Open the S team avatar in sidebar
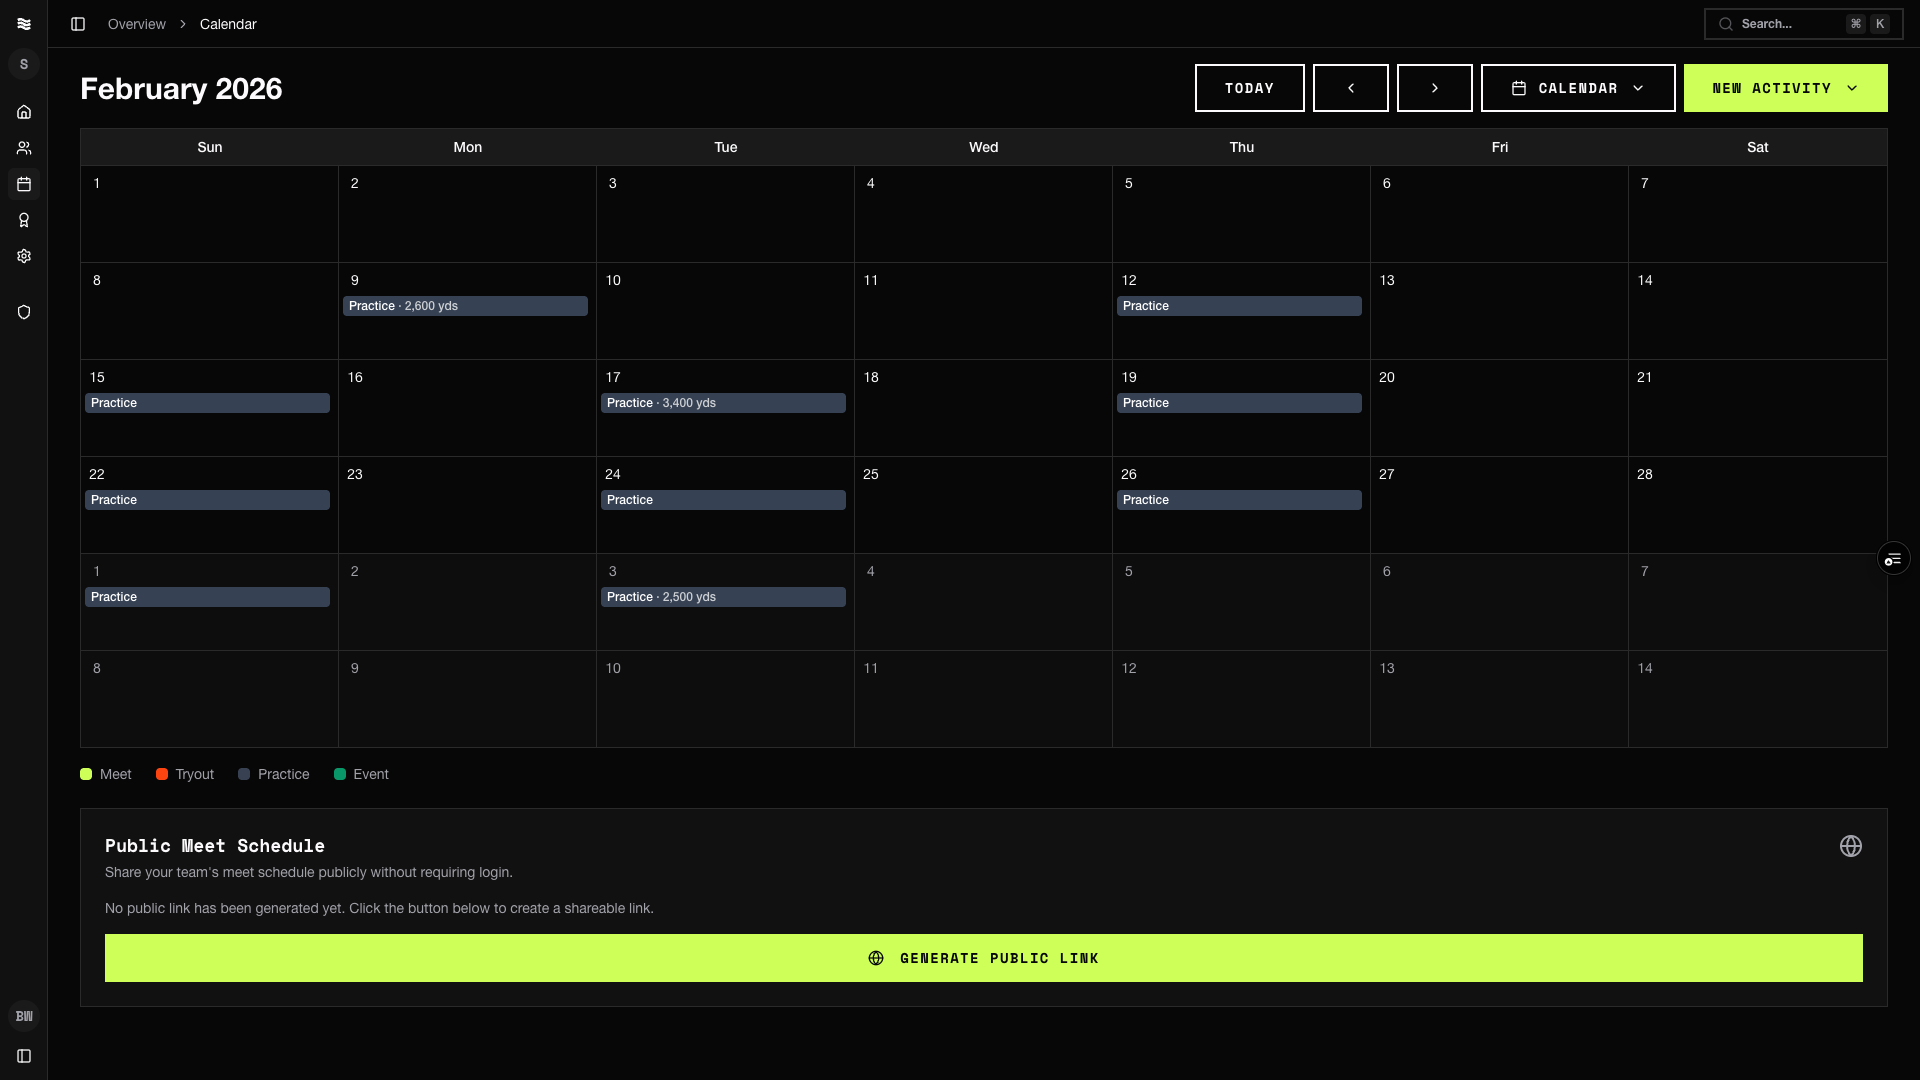Screen dimensions: 1920x1080 (24, 64)
